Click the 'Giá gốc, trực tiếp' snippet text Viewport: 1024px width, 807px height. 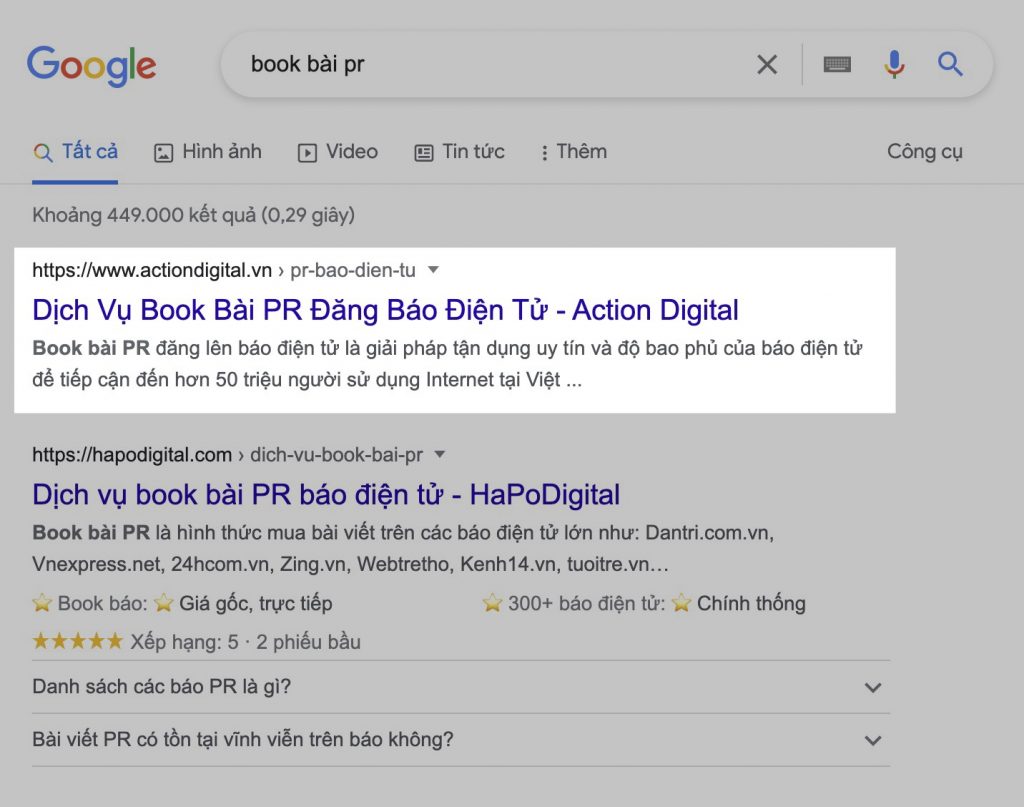255,603
